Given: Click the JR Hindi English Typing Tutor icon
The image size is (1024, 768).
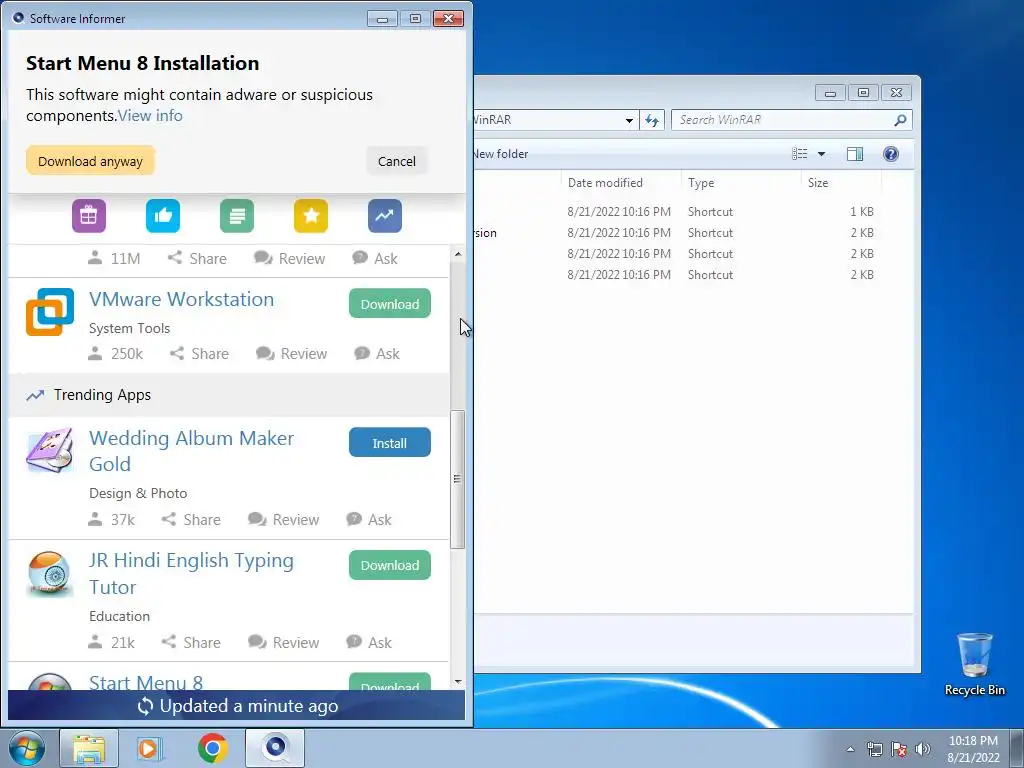Looking at the screenshot, I should [50, 573].
